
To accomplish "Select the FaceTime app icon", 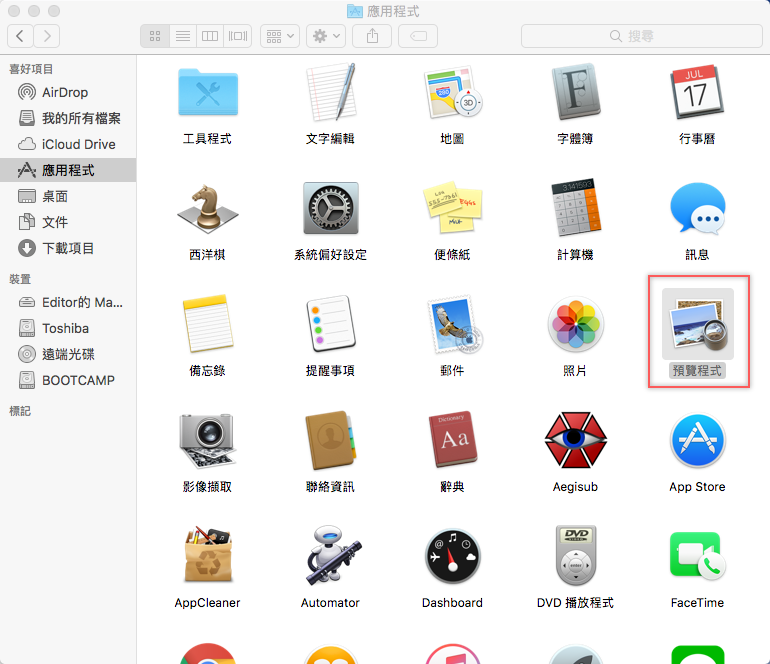I will click(697, 556).
